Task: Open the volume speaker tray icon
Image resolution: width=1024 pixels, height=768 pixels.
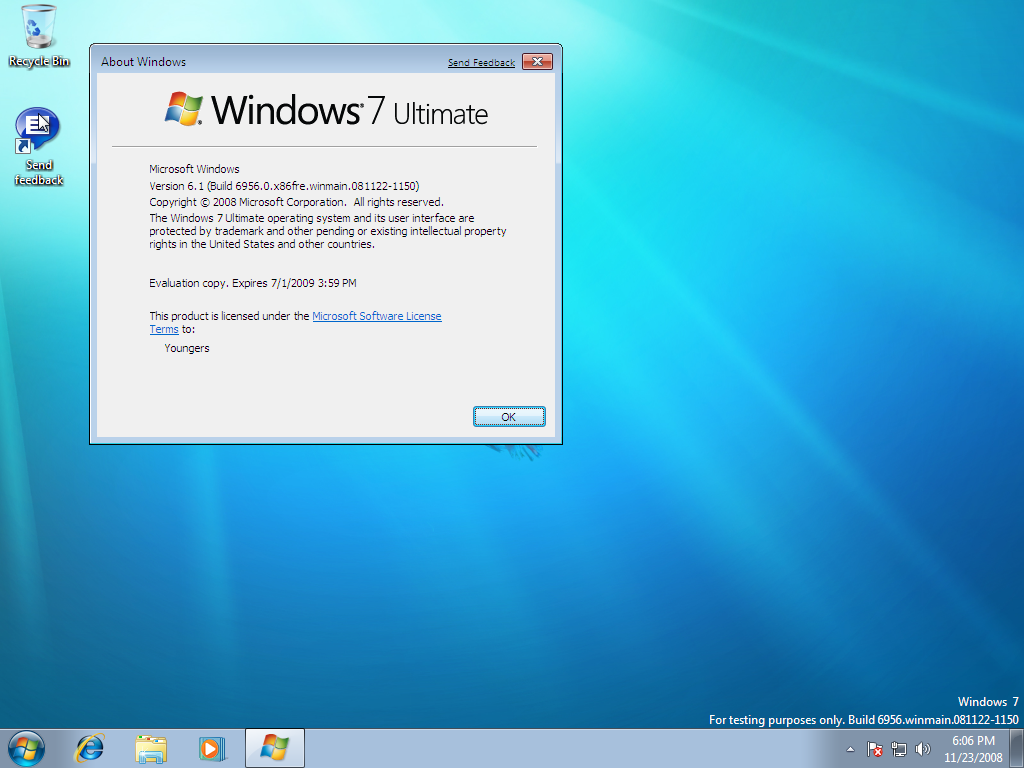Action: [923, 749]
